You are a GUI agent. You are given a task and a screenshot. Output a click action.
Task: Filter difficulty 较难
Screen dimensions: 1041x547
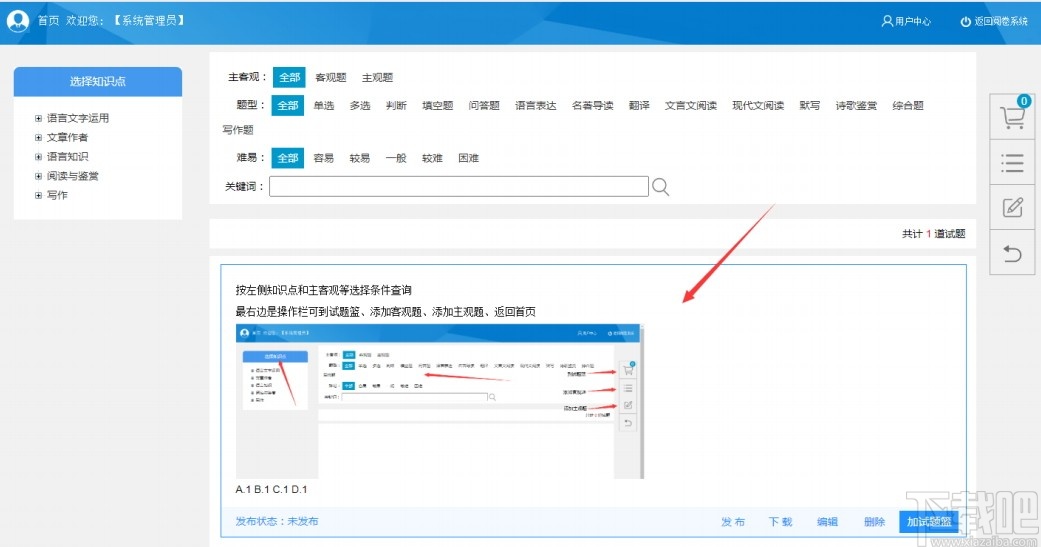click(x=432, y=158)
